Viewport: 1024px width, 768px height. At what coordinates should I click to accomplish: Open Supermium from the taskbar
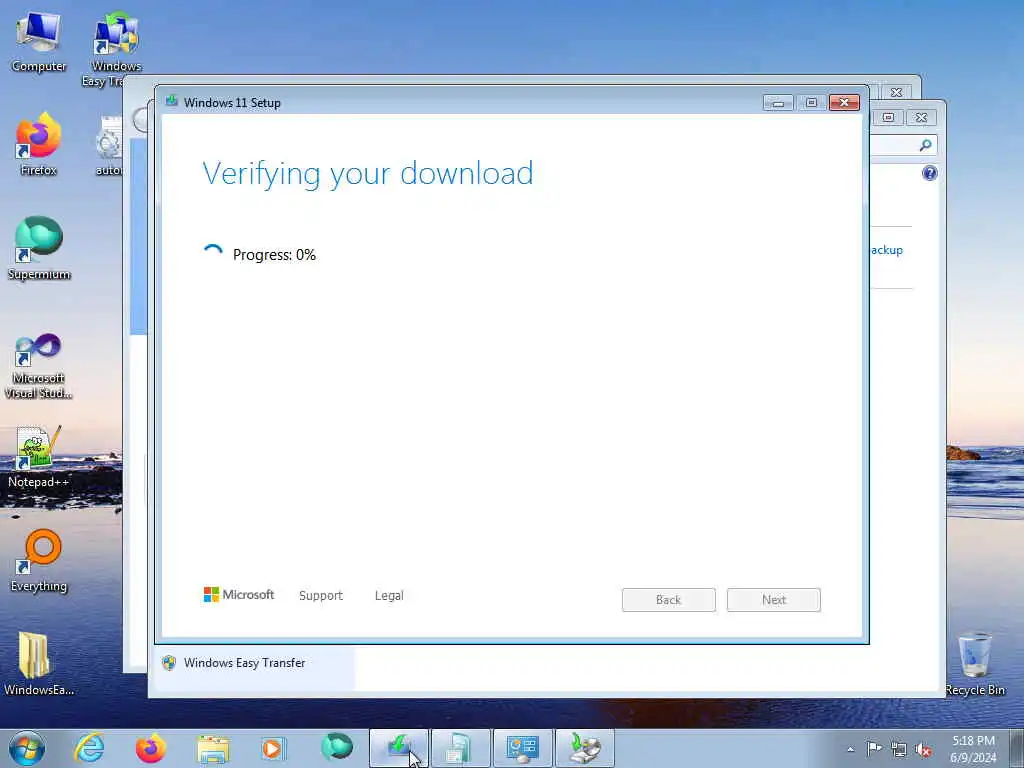336,747
